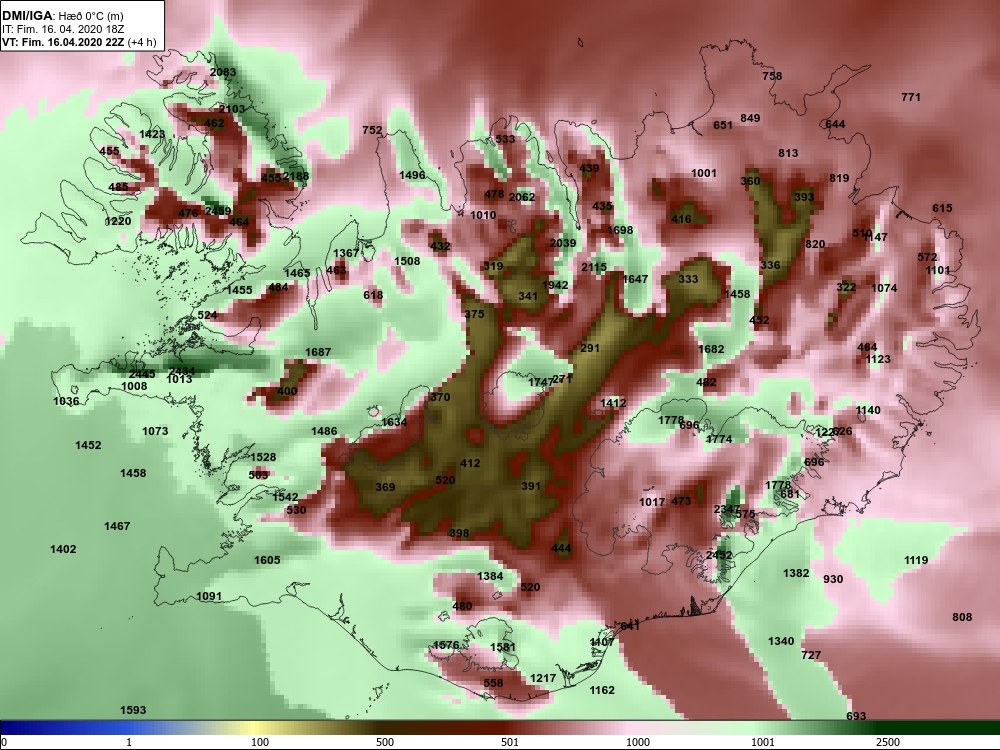Select the map value '1687'
The width and height of the screenshot is (1000, 750).
(x=318, y=352)
